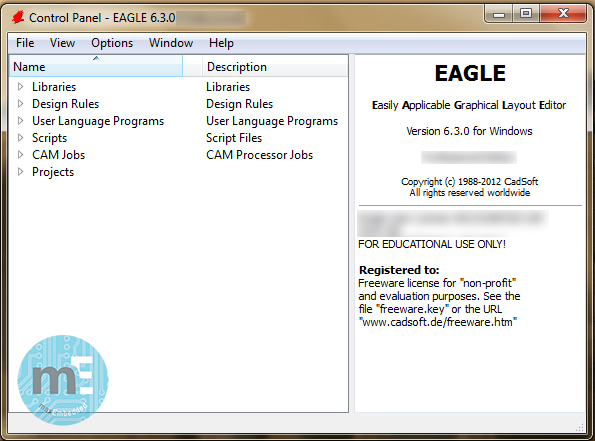Click 'Libraries' in the Description column
Viewport: 595px width, 441px height.
[x=228, y=87]
